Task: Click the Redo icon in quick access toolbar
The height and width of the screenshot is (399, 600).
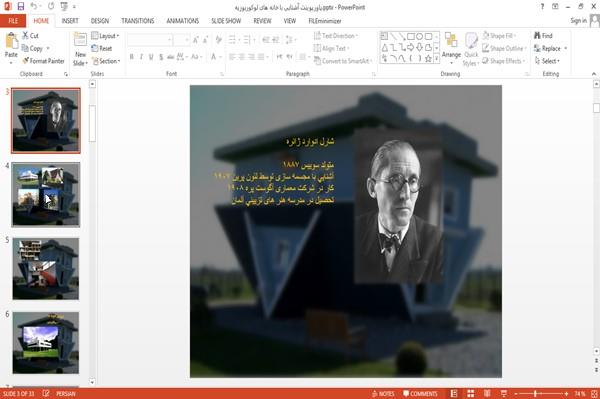Action: tap(51, 7)
